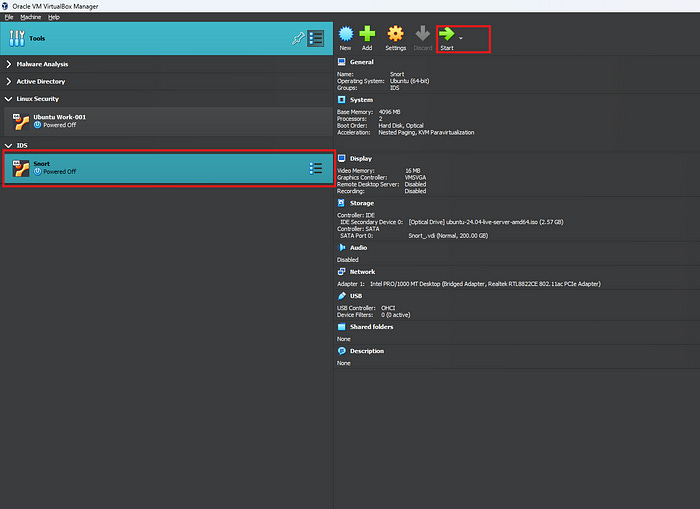The height and width of the screenshot is (509, 700).
Task: Open the File menu
Action: point(9,17)
